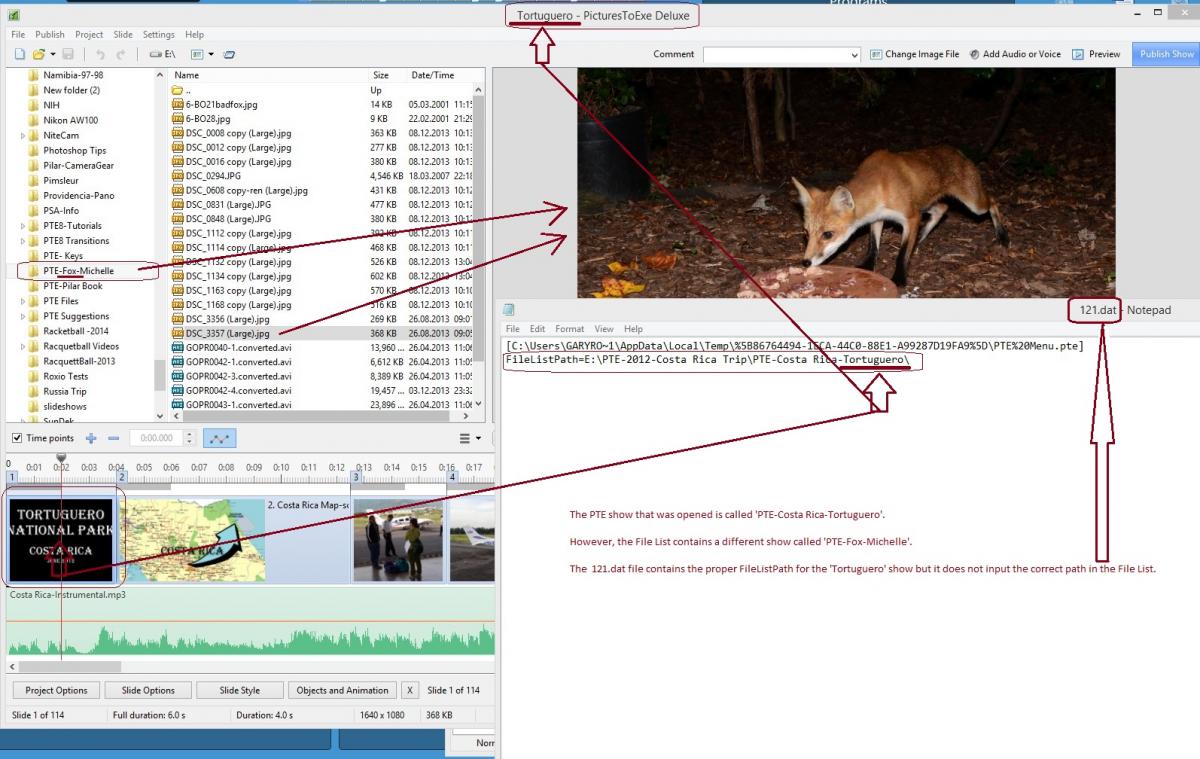1200x759 pixels.
Task: Open the Slide menu
Action: coord(123,34)
